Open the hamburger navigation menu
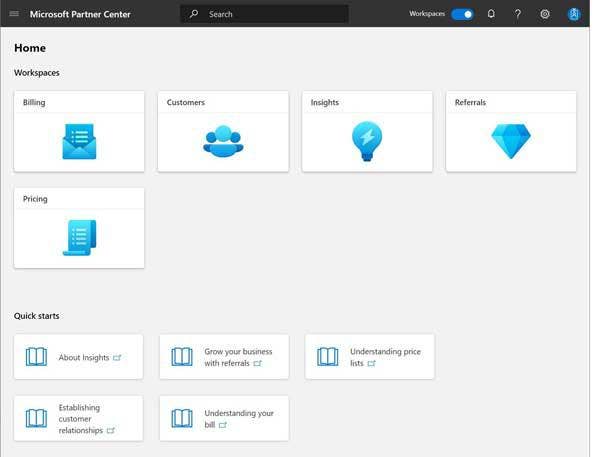The height and width of the screenshot is (457, 610). point(14,14)
